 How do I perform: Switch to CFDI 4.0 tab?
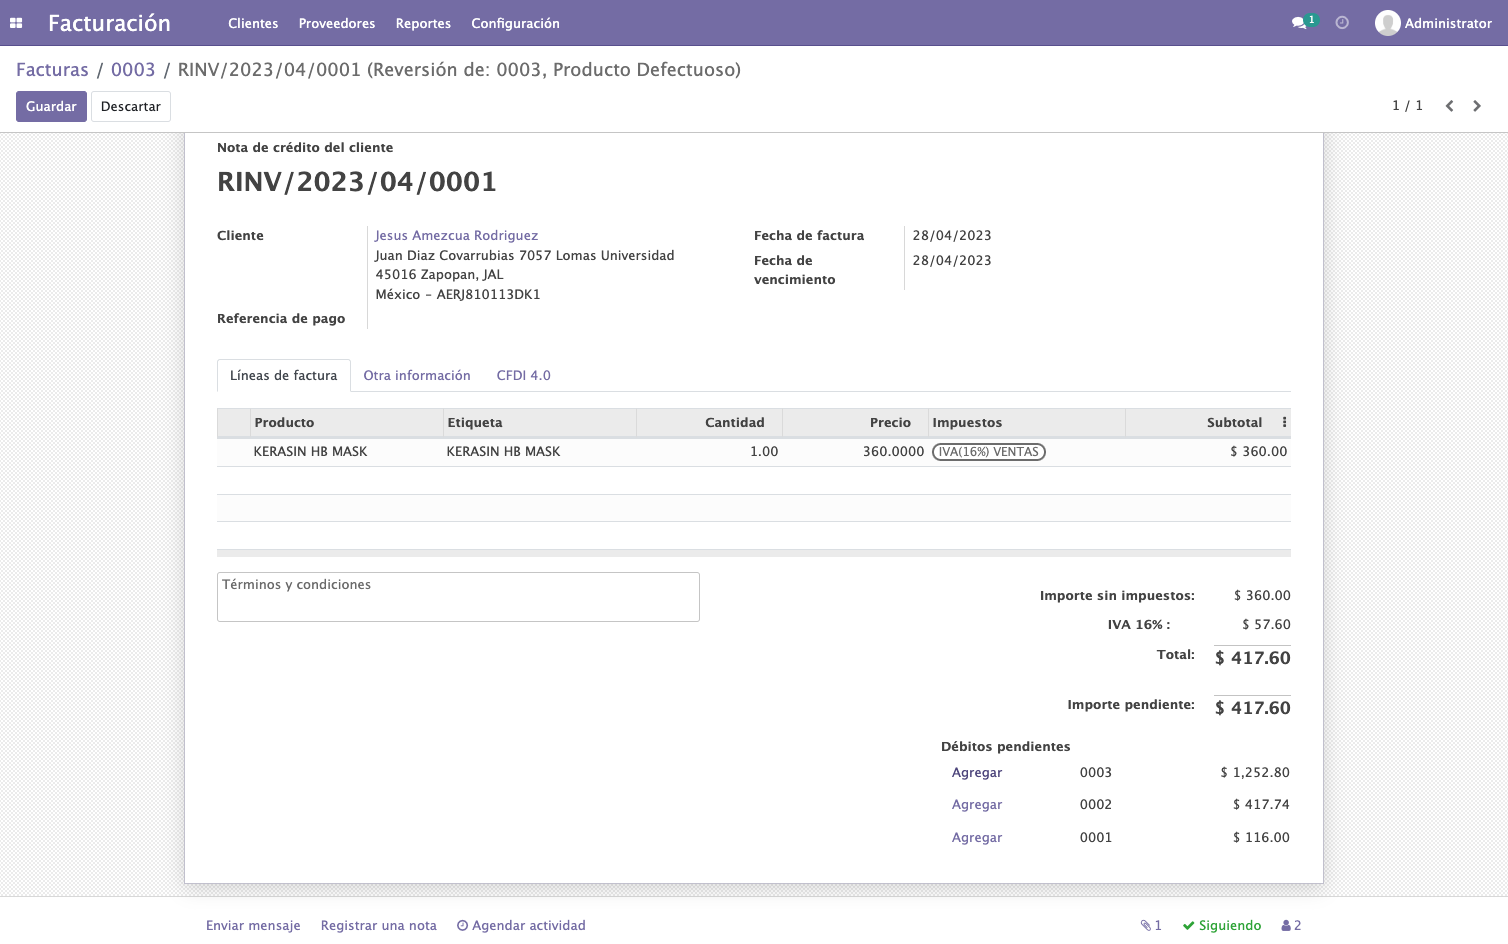coord(523,376)
